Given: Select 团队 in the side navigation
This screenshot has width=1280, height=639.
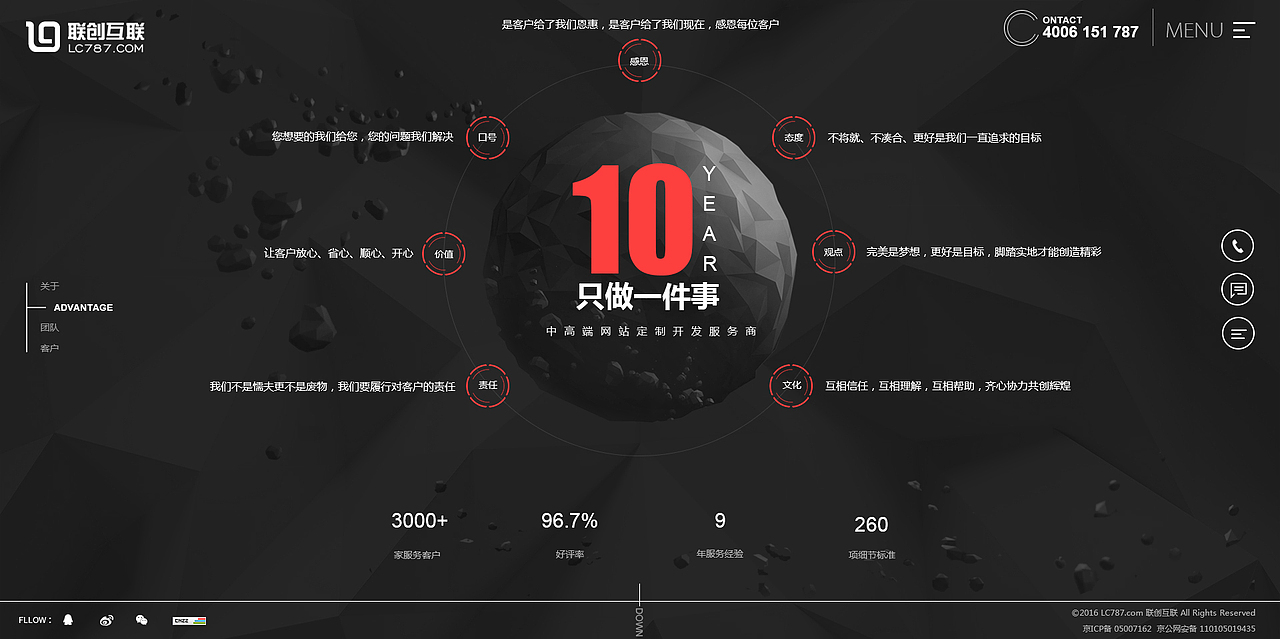Looking at the screenshot, I should pyautogui.click(x=49, y=327).
